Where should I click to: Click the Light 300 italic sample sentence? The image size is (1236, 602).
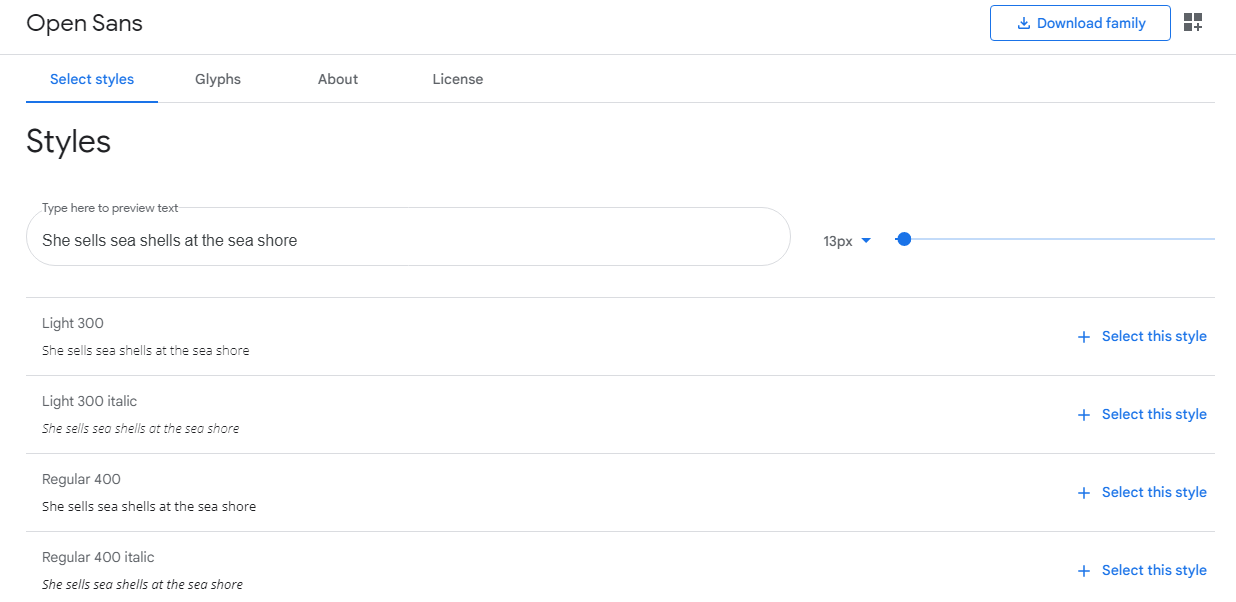point(141,429)
